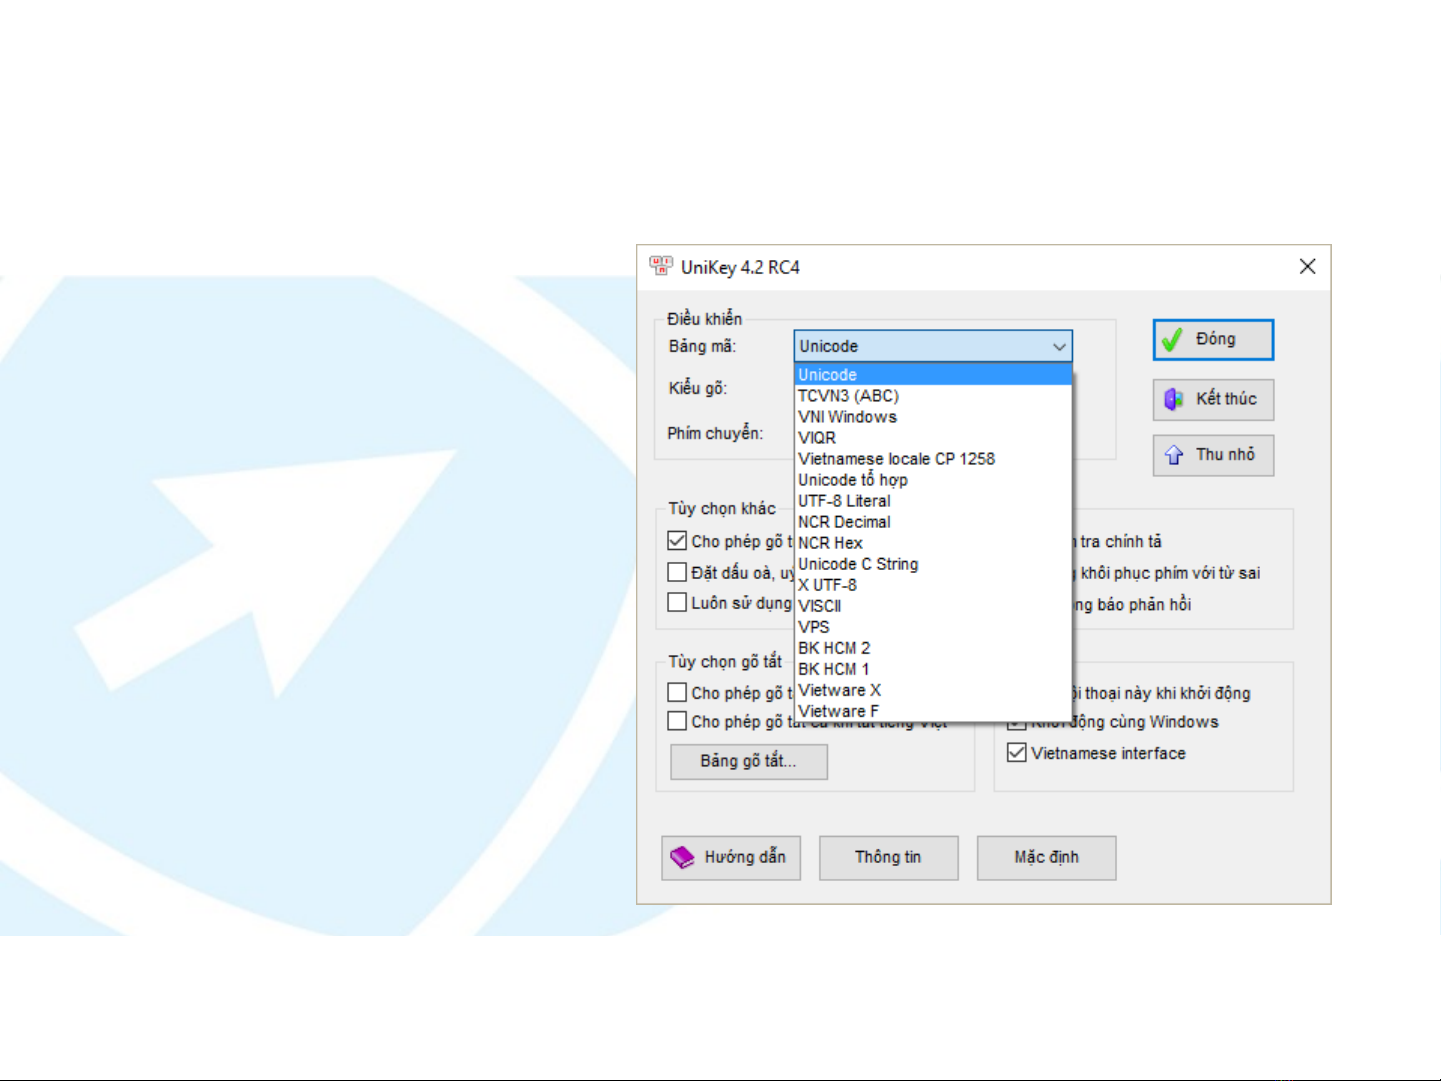1441x1081 pixels.
Task: Click the Đóng button
Action: [x=1213, y=340]
